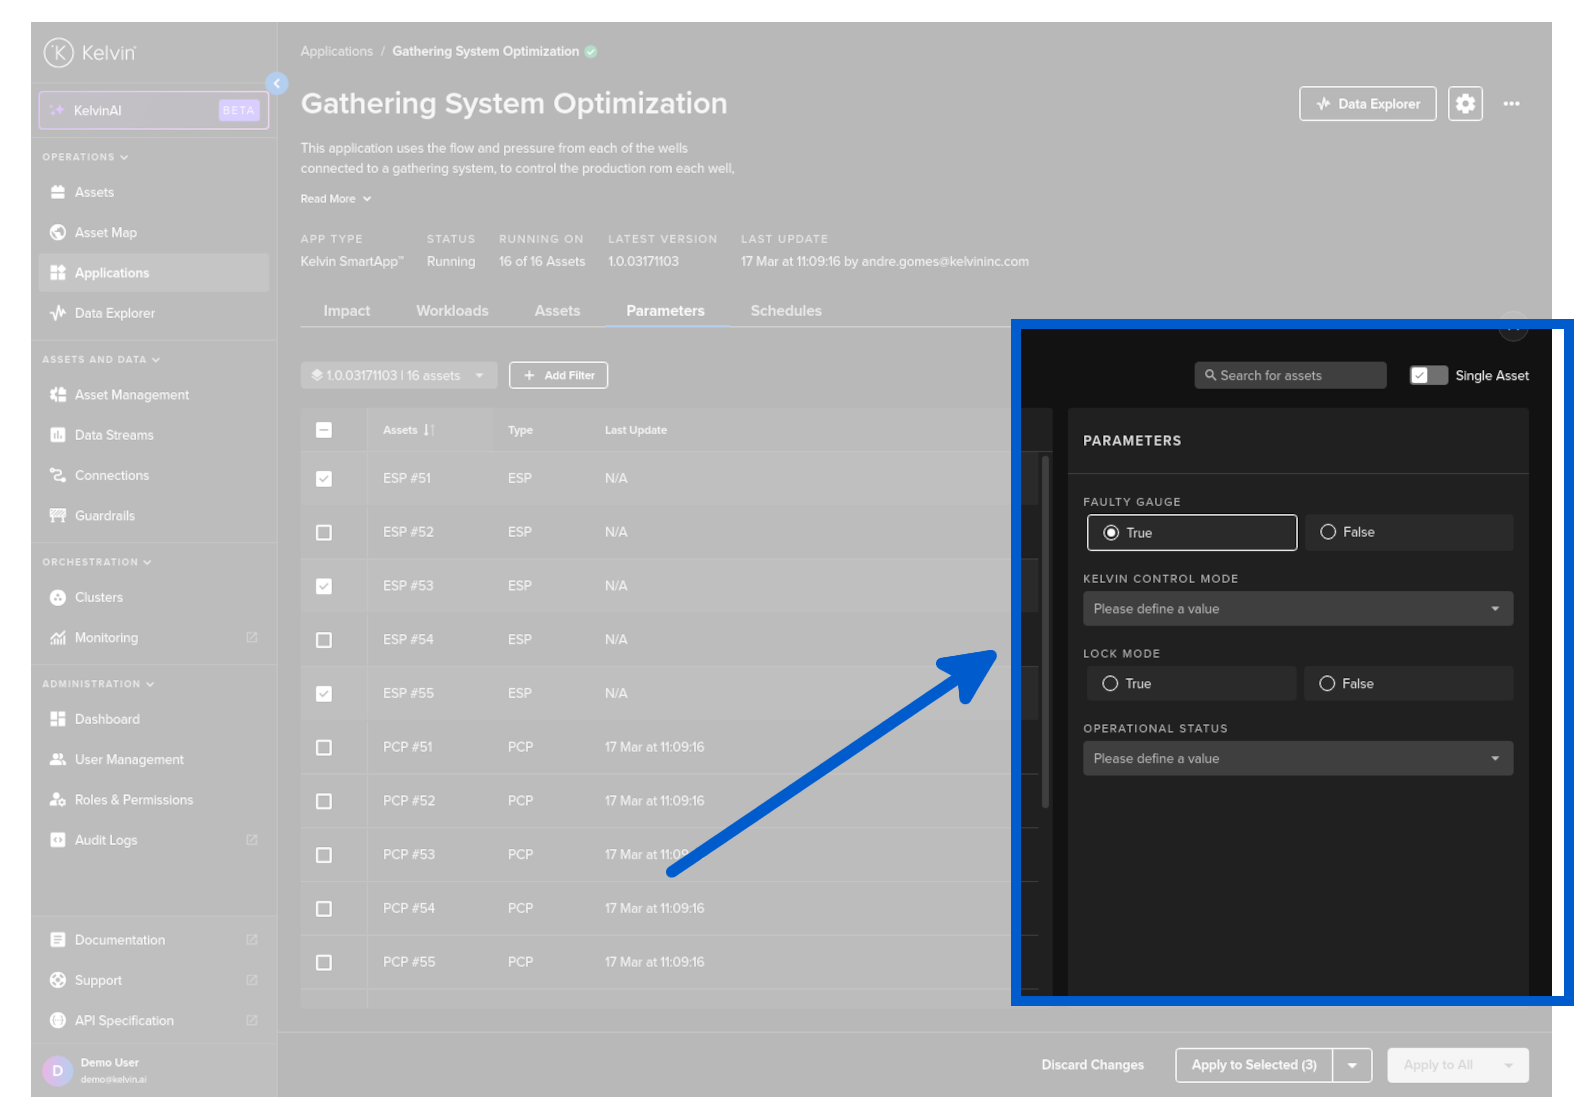Open Roles & Permissions sidebar item
This screenshot has height=1120, width=1584.
pos(133,800)
